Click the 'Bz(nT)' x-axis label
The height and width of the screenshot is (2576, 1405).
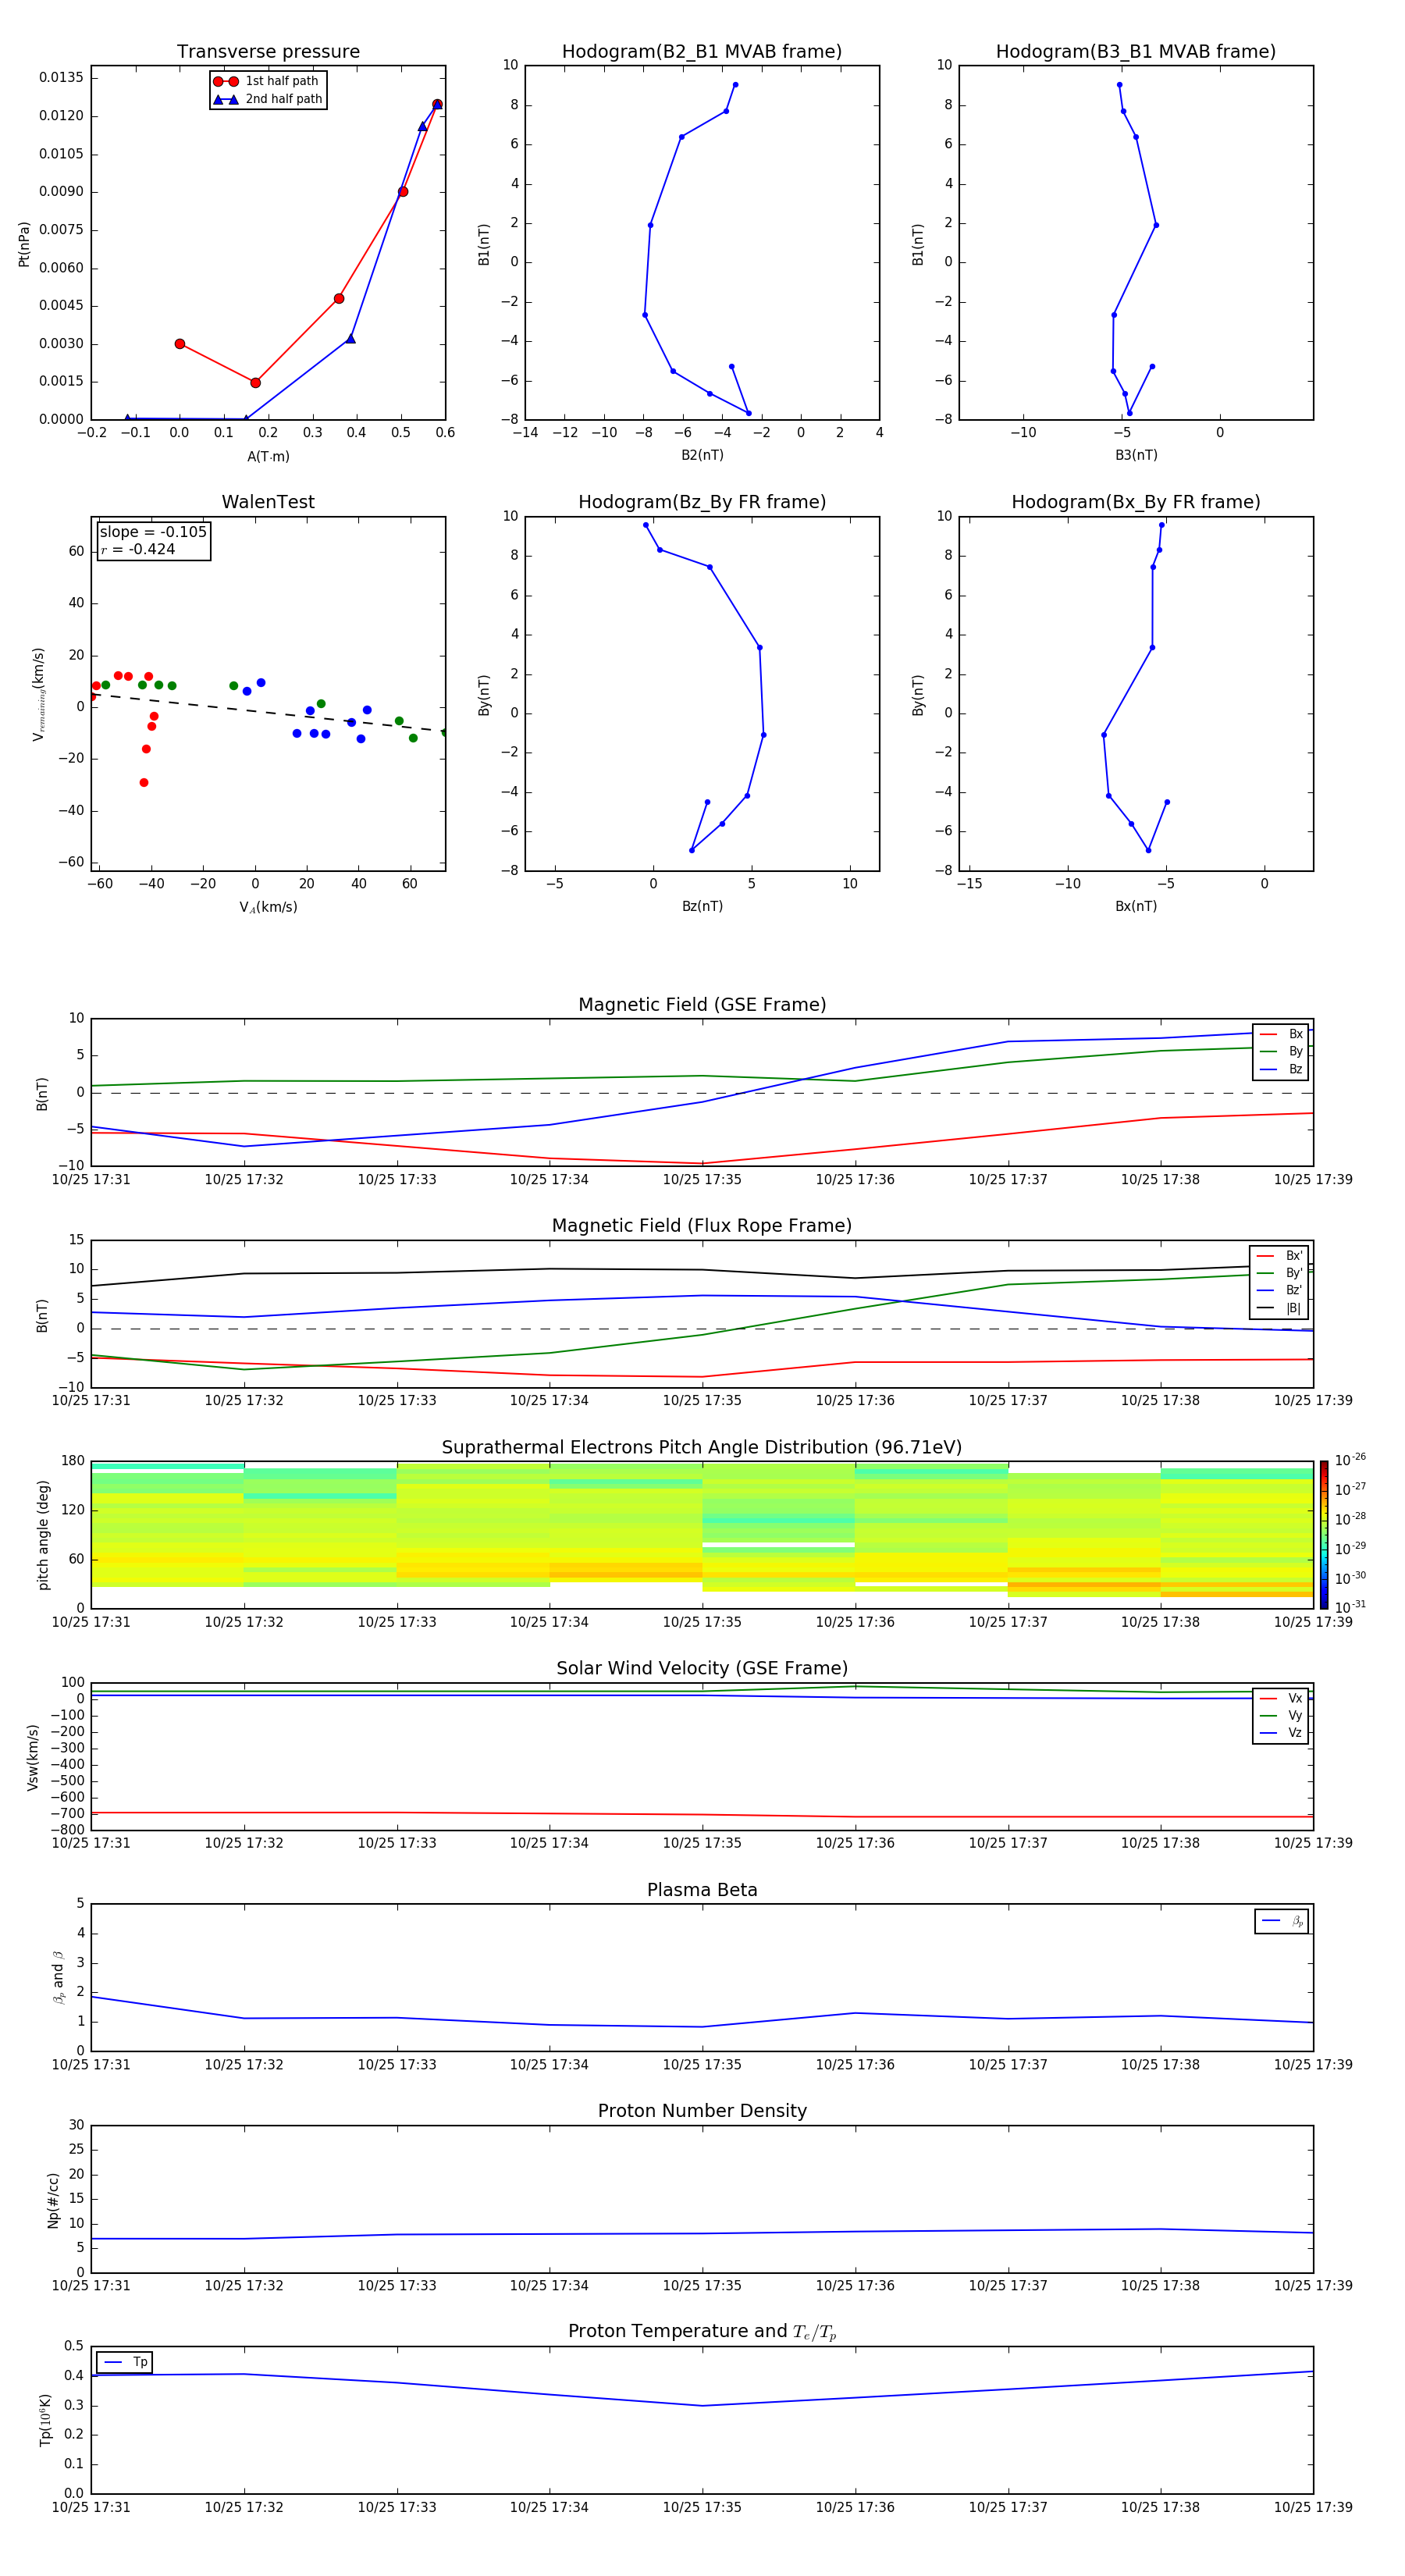pyautogui.click(x=702, y=906)
